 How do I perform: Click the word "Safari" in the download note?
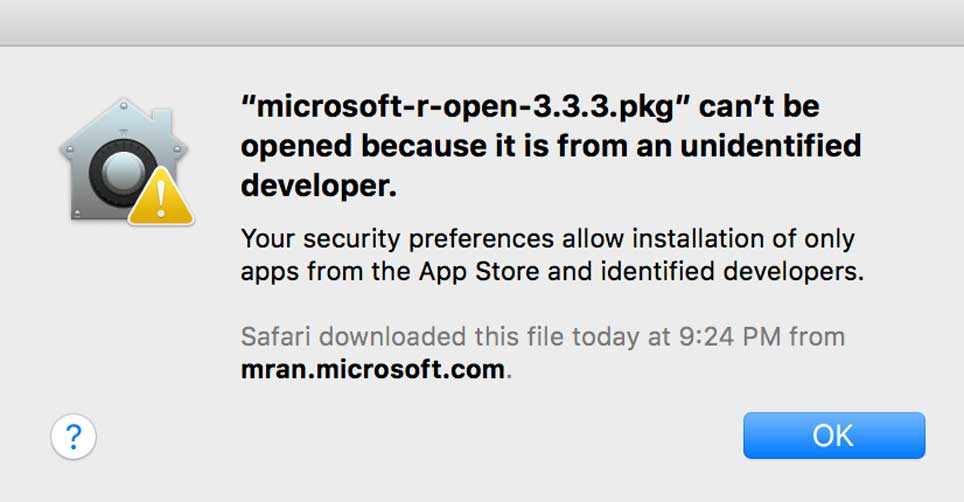(x=276, y=337)
